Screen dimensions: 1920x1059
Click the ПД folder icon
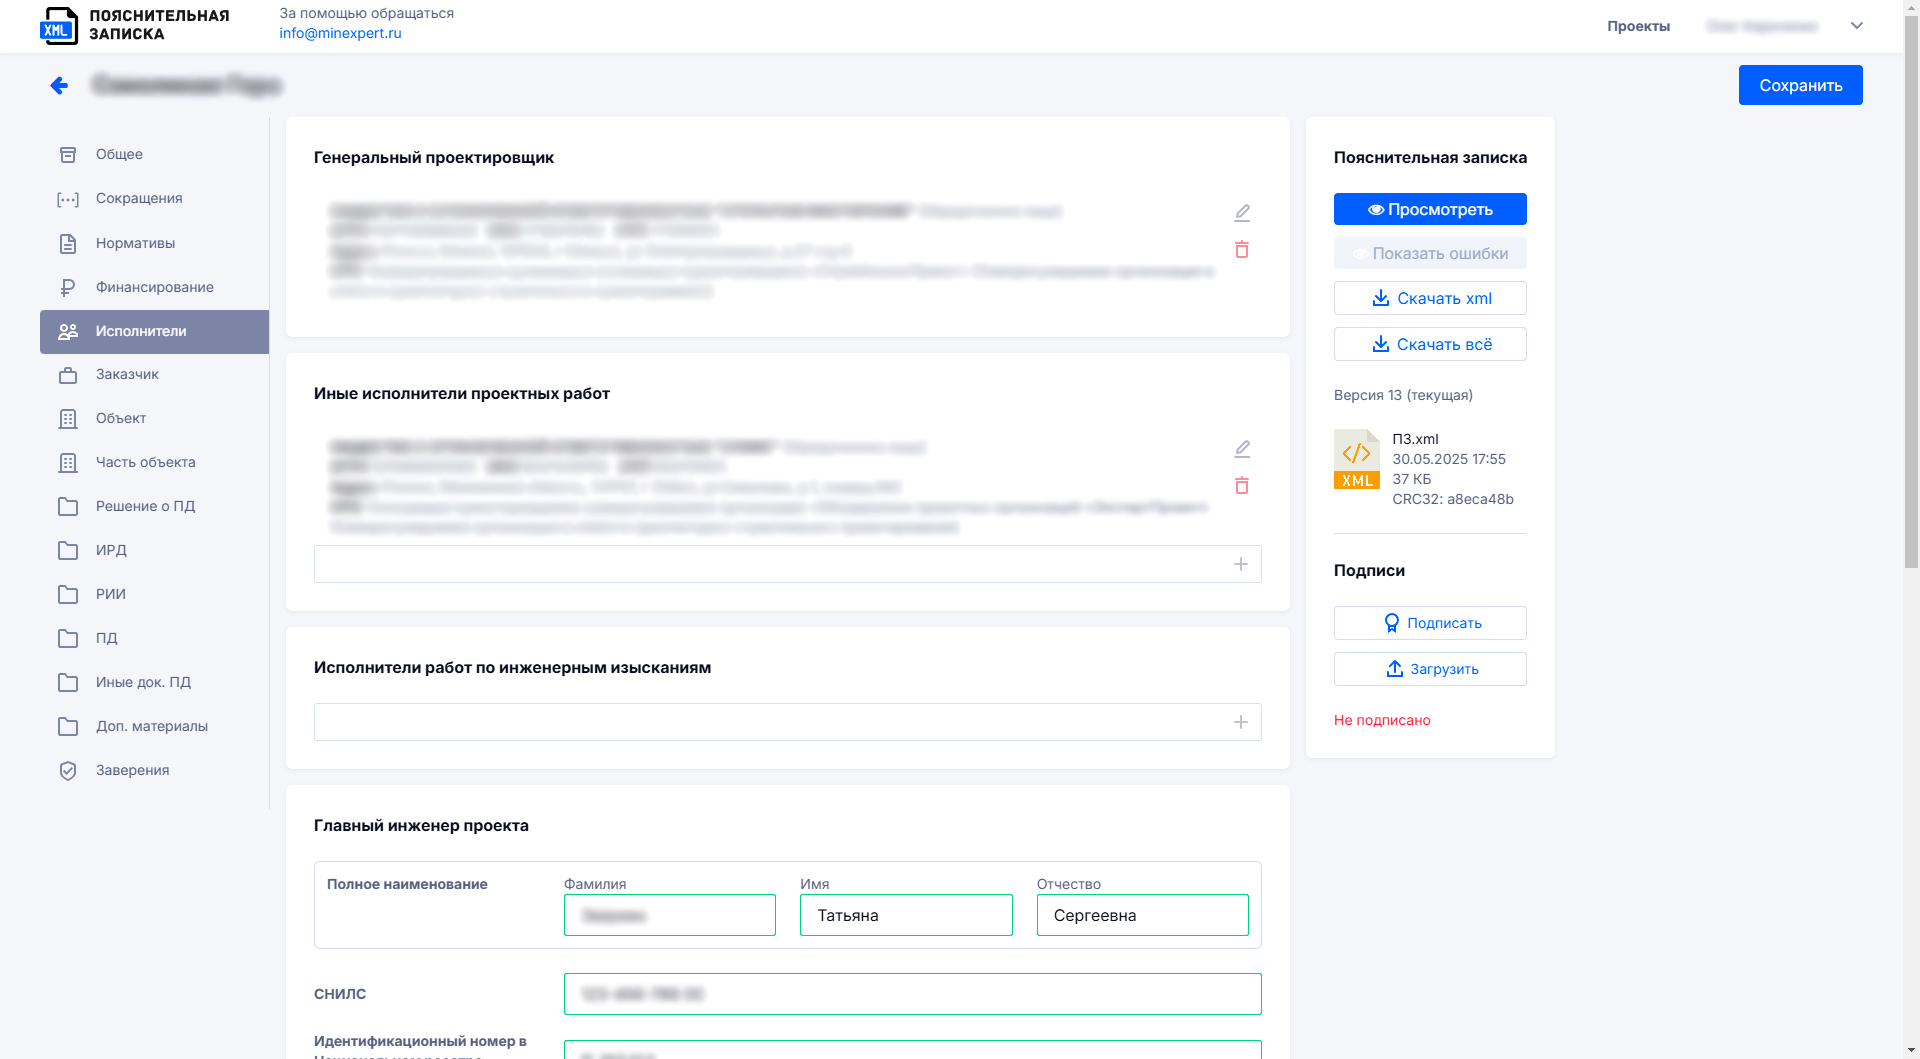[x=68, y=639]
